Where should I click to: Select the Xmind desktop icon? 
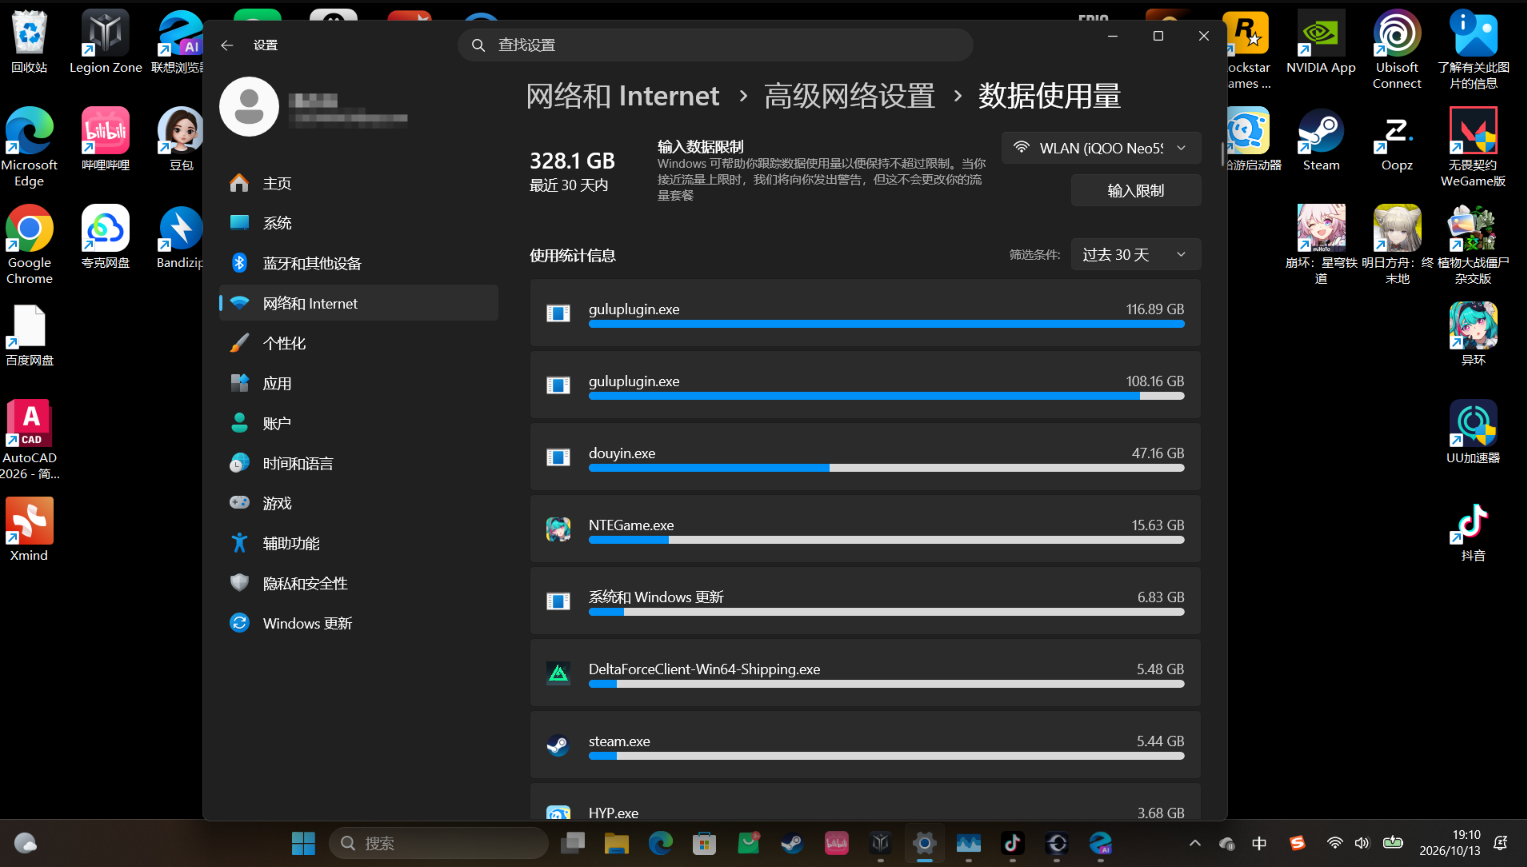(x=30, y=530)
